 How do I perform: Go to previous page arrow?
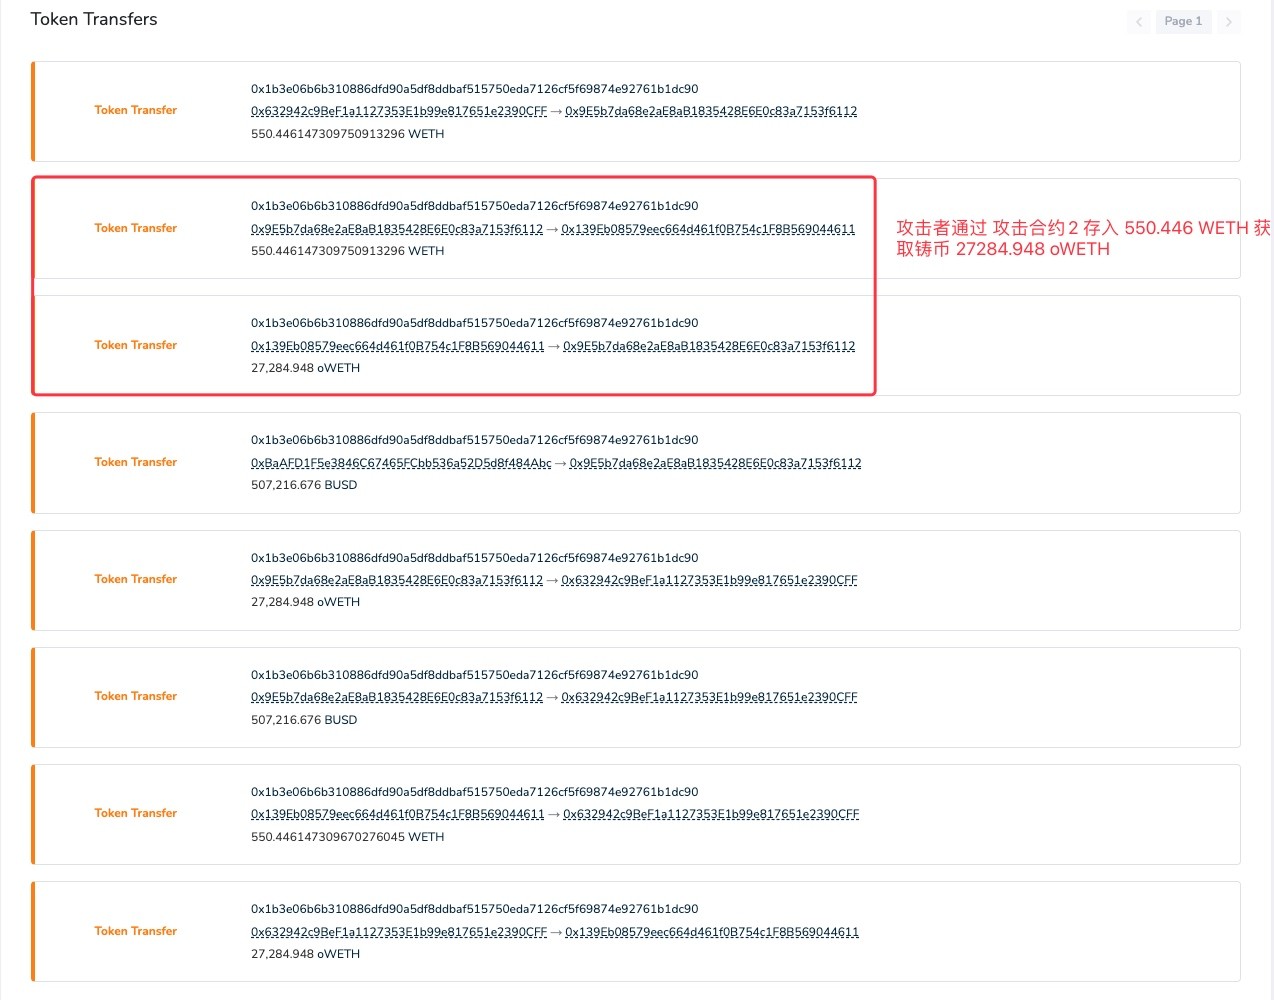pyautogui.click(x=1138, y=22)
